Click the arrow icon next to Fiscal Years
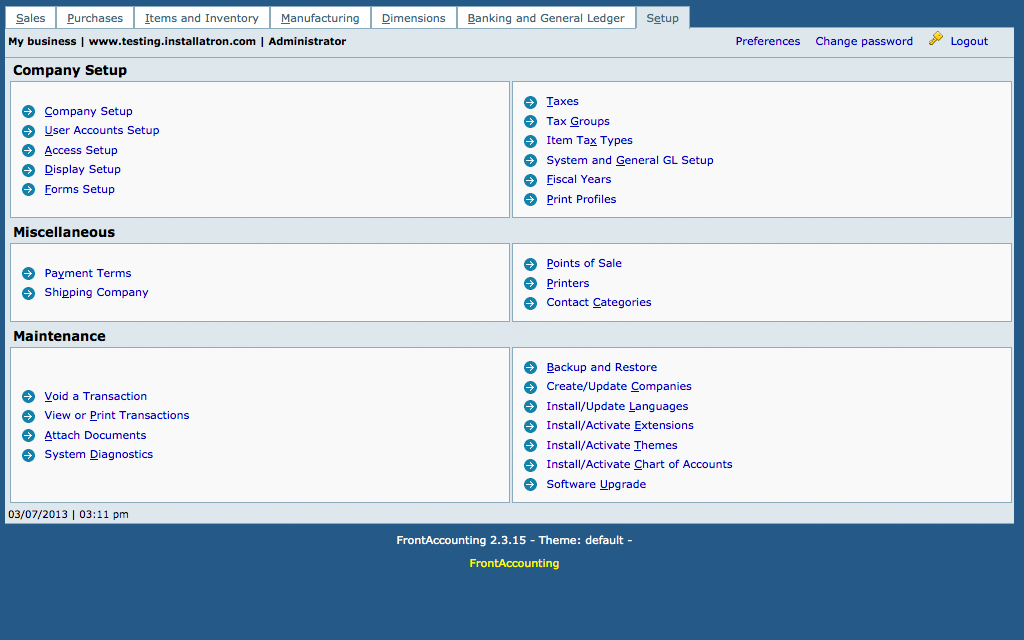Screen dimensions: 1024x640 pyautogui.click(x=530, y=180)
